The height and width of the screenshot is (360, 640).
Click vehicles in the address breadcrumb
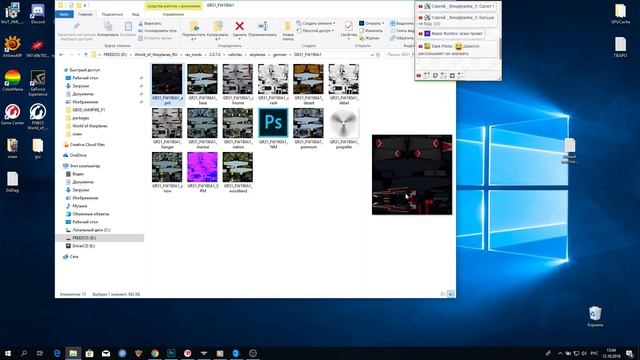click(x=235, y=54)
